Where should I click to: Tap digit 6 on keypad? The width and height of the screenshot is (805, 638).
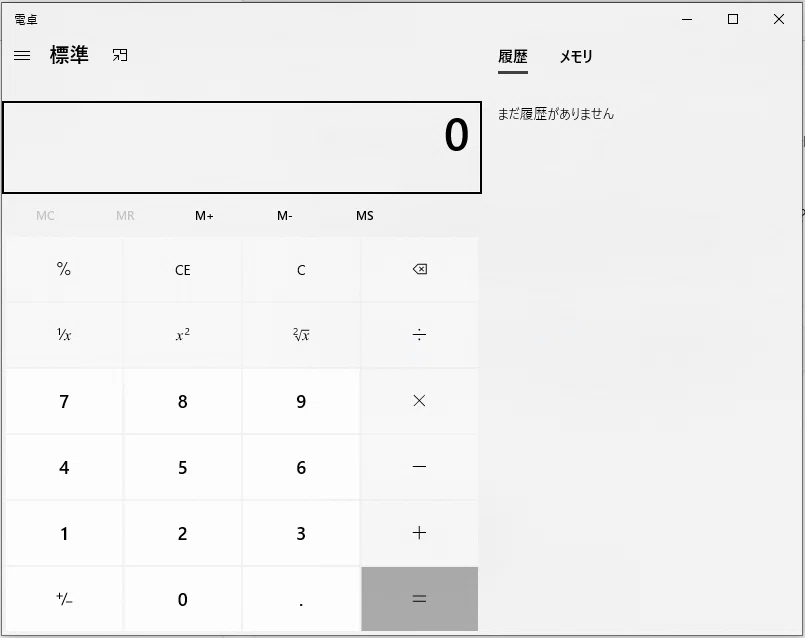tap(301, 467)
